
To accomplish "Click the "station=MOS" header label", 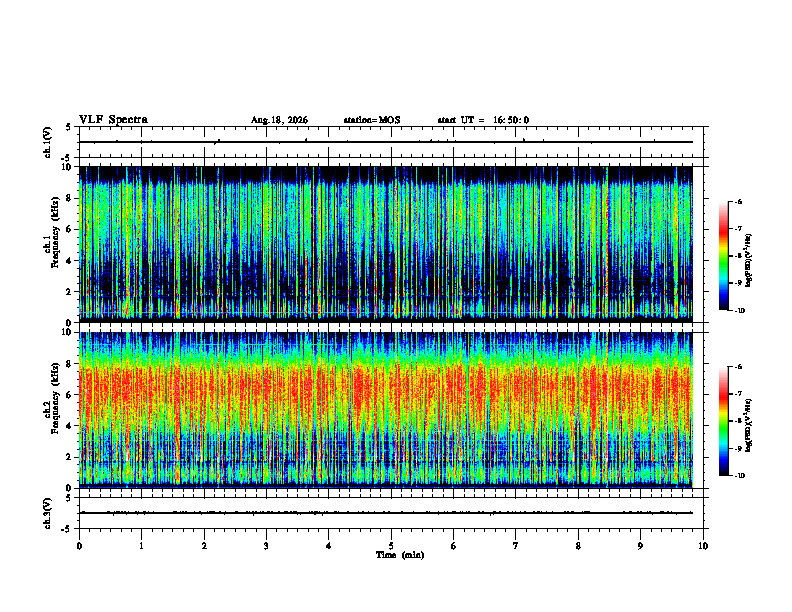I will (x=372, y=120).
